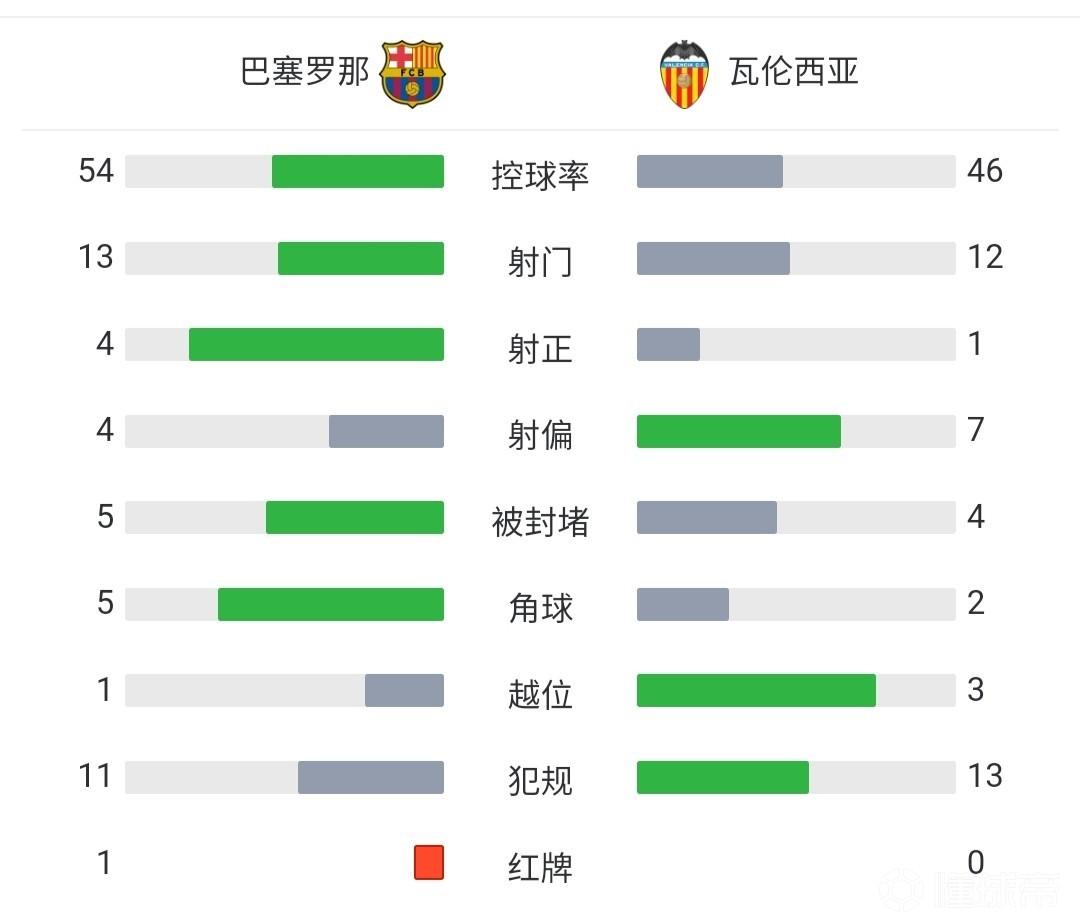Click Valencia's green offside bar
1080x922 pixels.
[756, 690]
